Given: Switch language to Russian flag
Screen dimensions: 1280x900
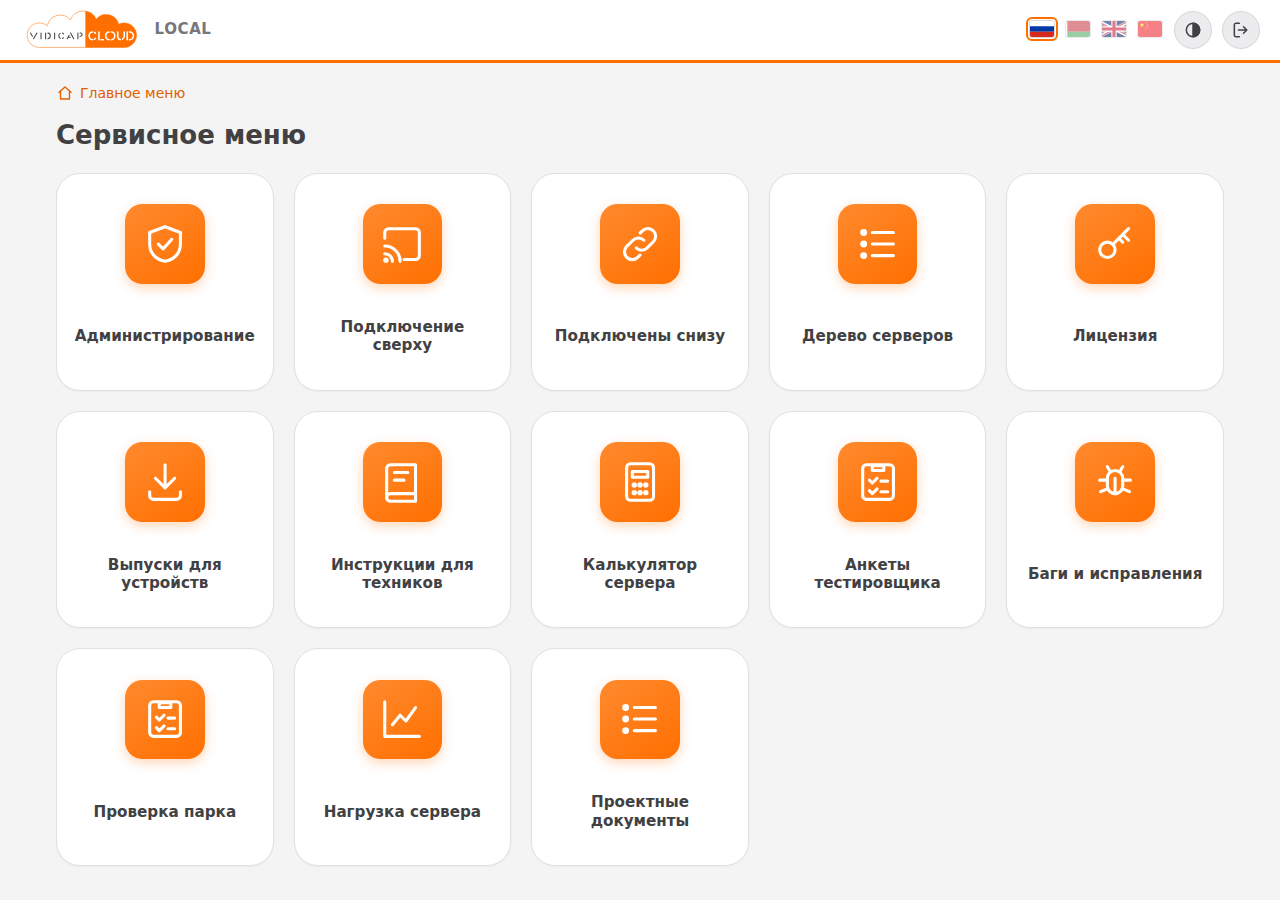Looking at the screenshot, I should 1042,29.
